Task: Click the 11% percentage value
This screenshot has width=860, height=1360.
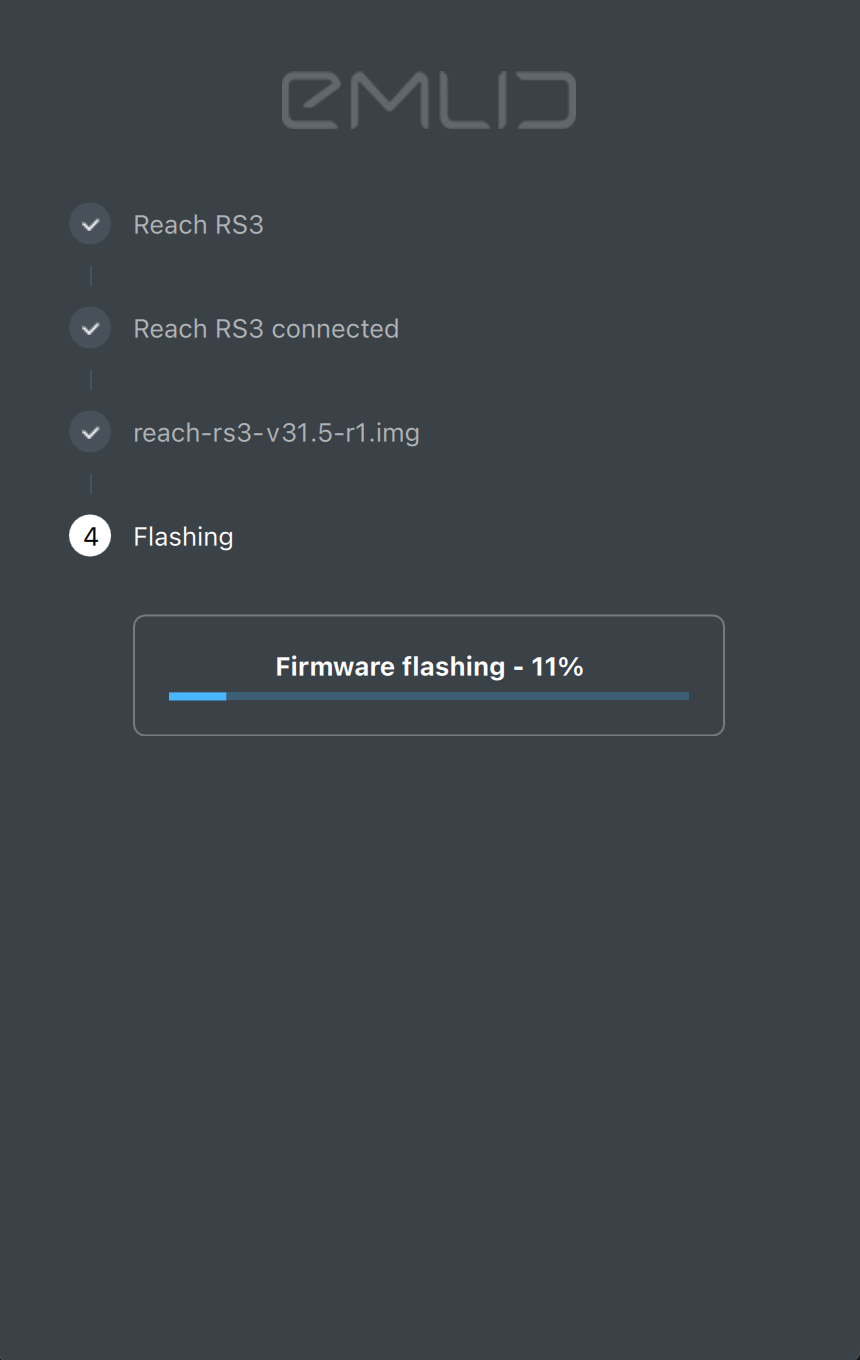Action: [557, 667]
